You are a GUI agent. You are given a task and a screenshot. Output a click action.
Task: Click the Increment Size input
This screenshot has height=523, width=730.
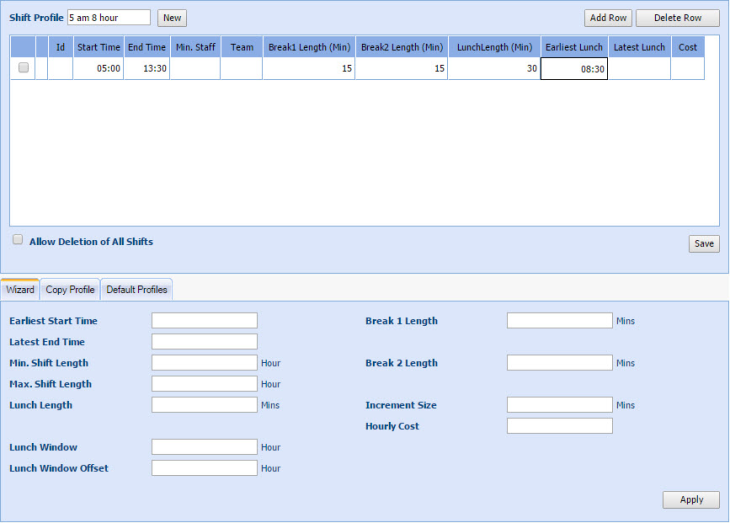[x=559, y=405]
